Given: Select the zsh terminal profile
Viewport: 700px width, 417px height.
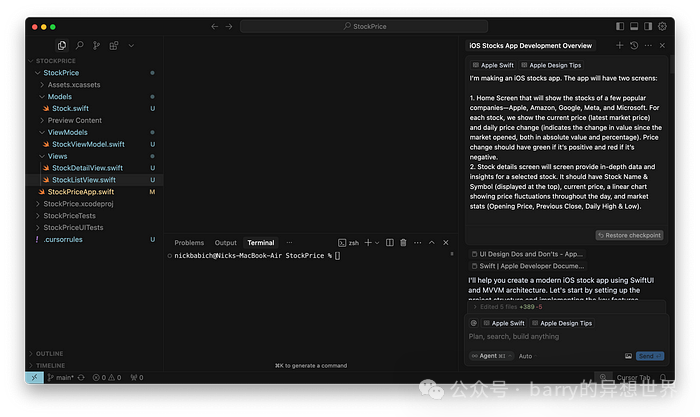Looking at the screenshot, I should click(348, 243).
